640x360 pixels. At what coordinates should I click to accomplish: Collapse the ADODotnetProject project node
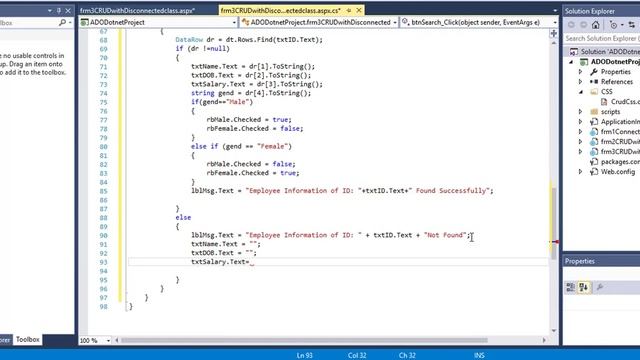point(571,62)
